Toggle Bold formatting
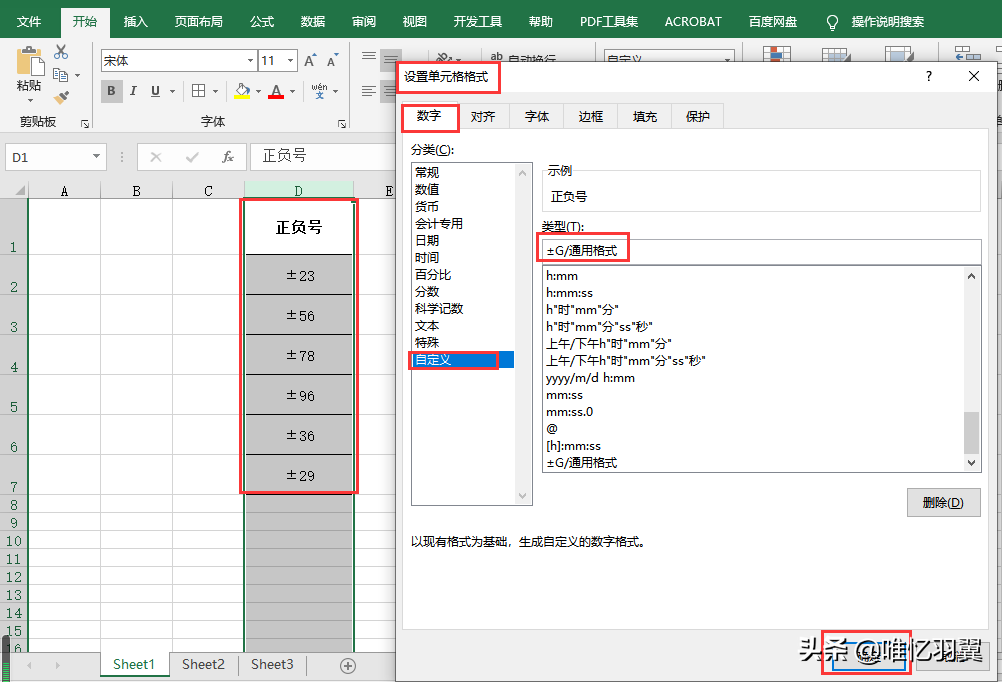The height and width of the screenshot is (682, 1002). [111, 91]
